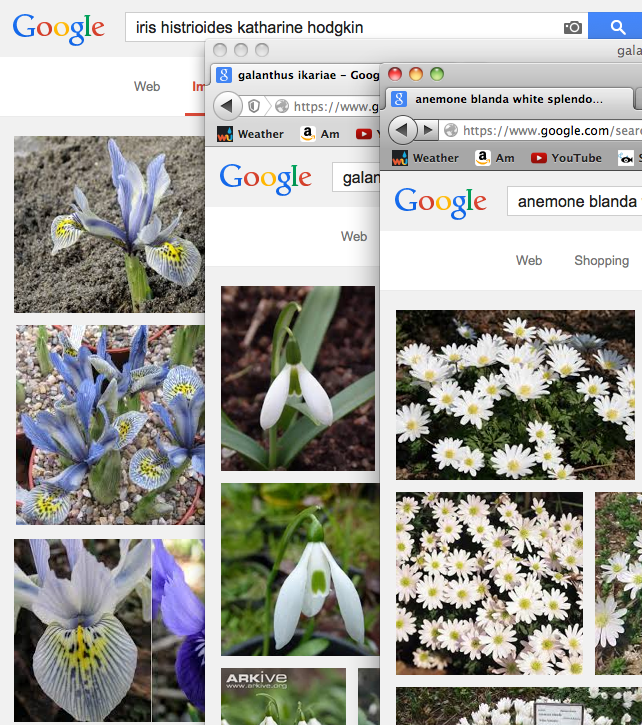Viewport: 642px width, 725px height.
Task: Select the anemone blanda white splendour tab
Action: [x=509, y=99]
